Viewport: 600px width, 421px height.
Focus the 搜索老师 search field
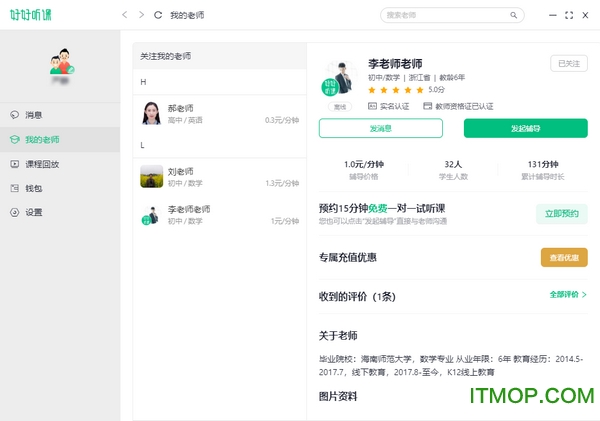[x=452, y=15]
